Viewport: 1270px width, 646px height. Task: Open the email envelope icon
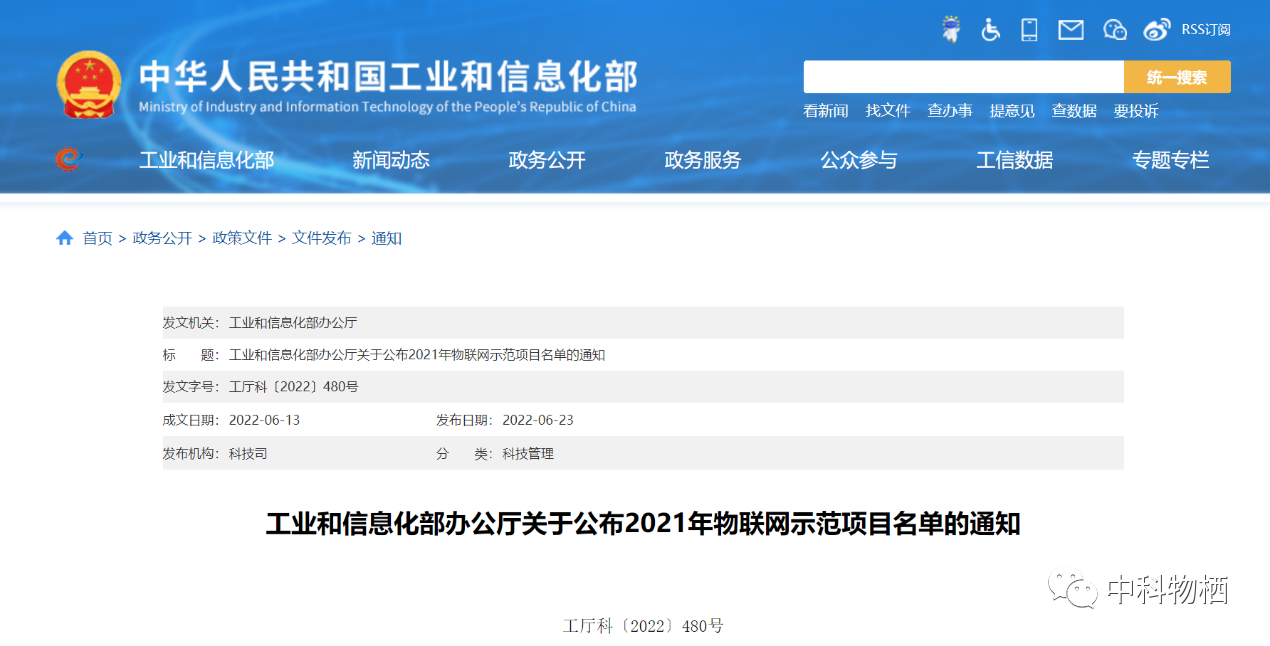(x=1071, y=30)
